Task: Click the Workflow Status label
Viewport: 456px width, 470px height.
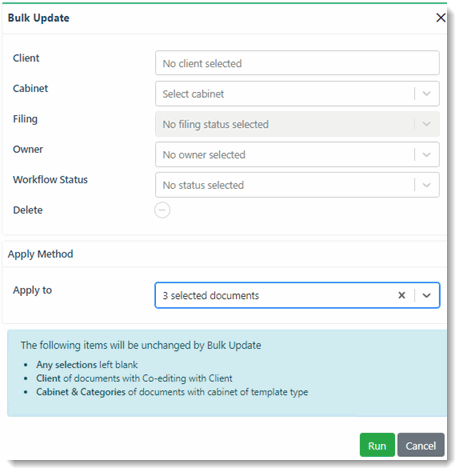Action: pyautogui.click(x=50, y=180)
